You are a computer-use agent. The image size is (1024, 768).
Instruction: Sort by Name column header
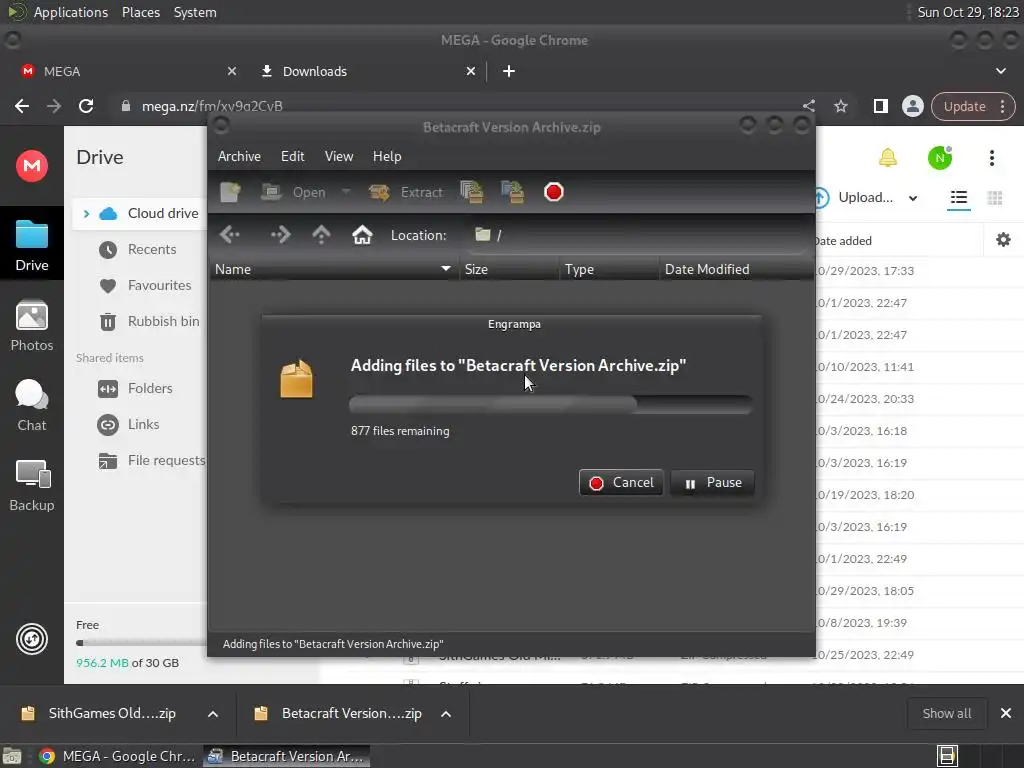[x=334, y=269]
